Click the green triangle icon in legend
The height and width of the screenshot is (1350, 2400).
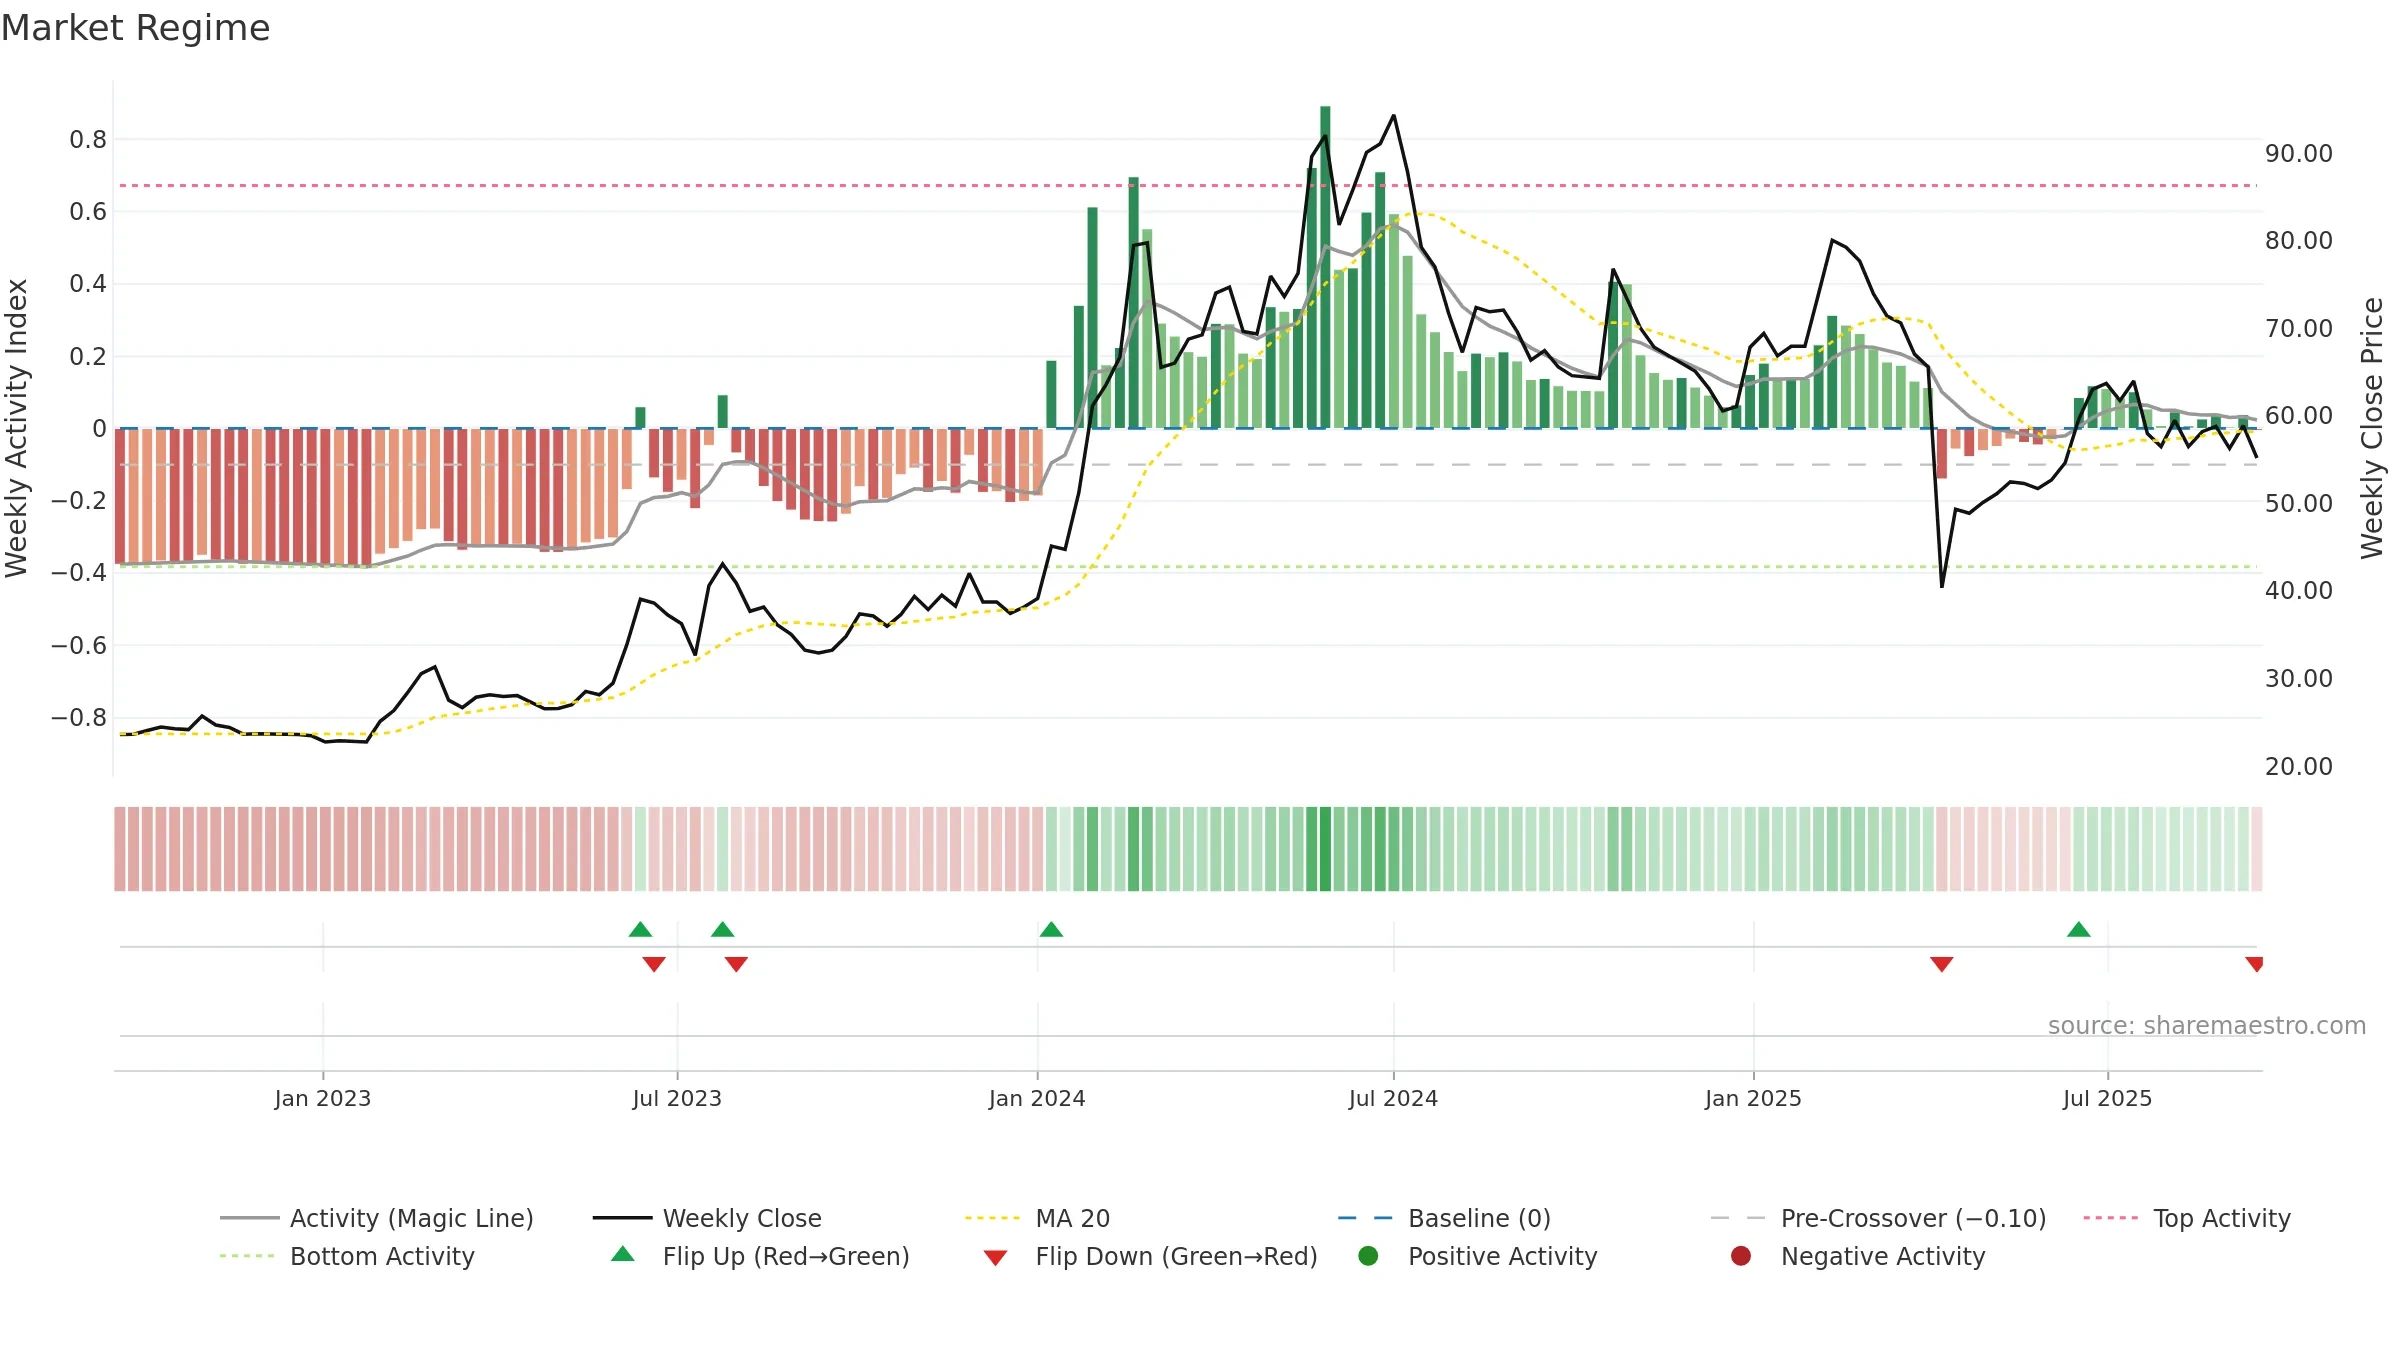coord(623,1254)
